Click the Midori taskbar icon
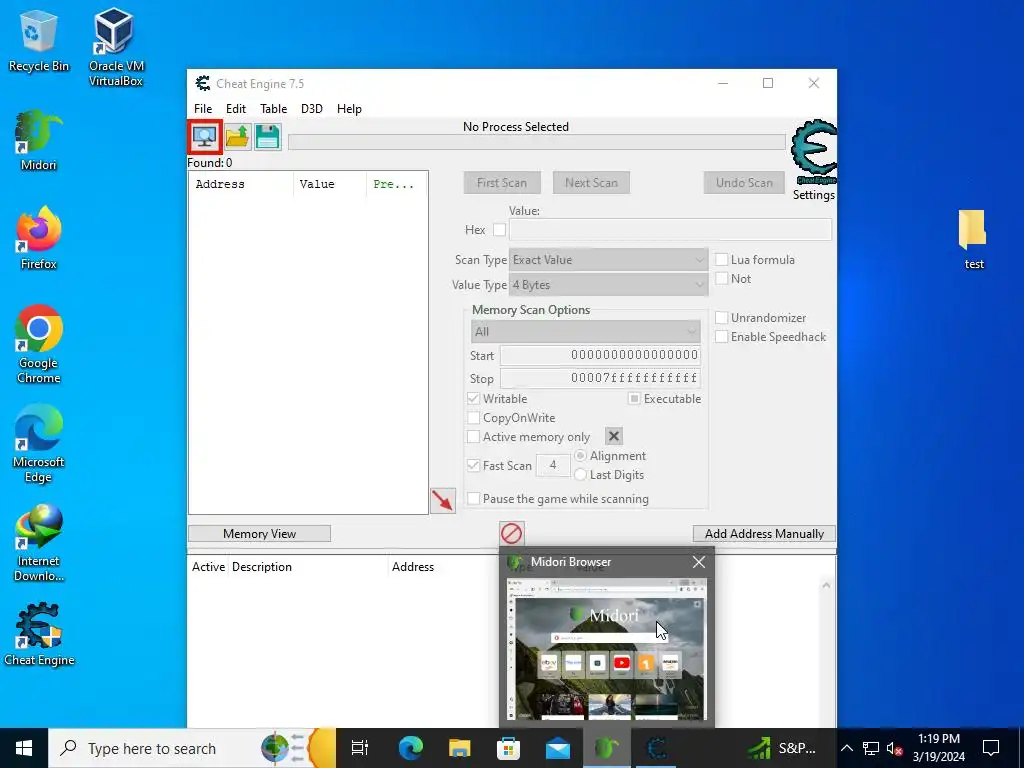This screenshot has width=1024, height=768. click(607, 748)
